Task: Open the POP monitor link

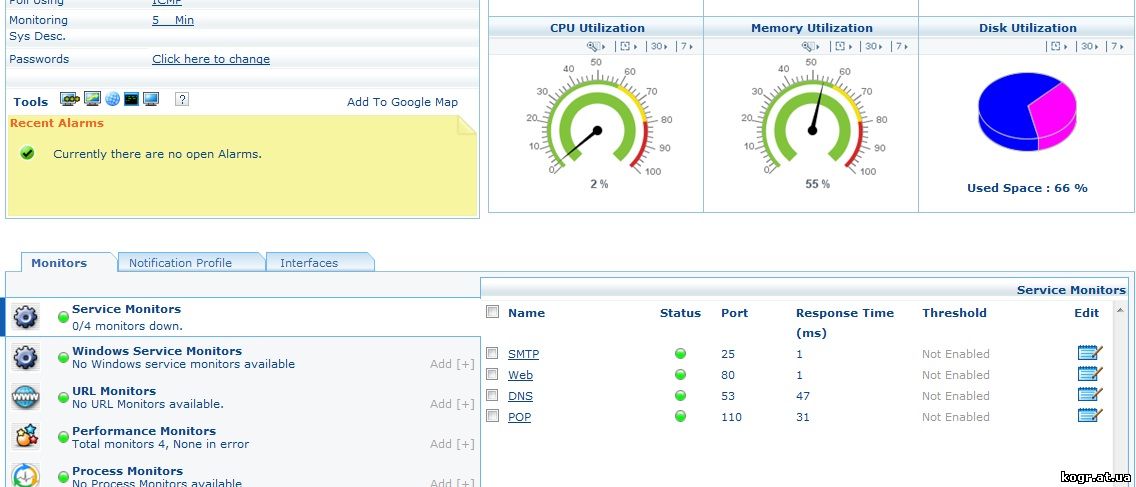Action: tap(519, 417)
